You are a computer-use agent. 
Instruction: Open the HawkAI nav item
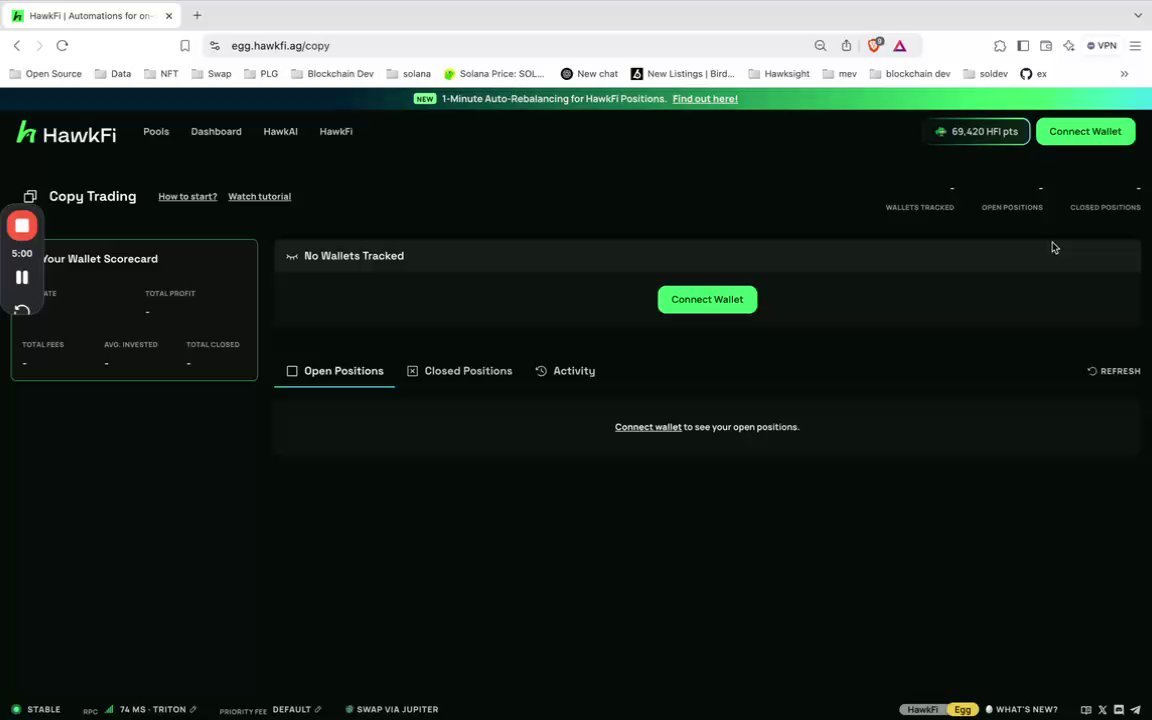281,132
